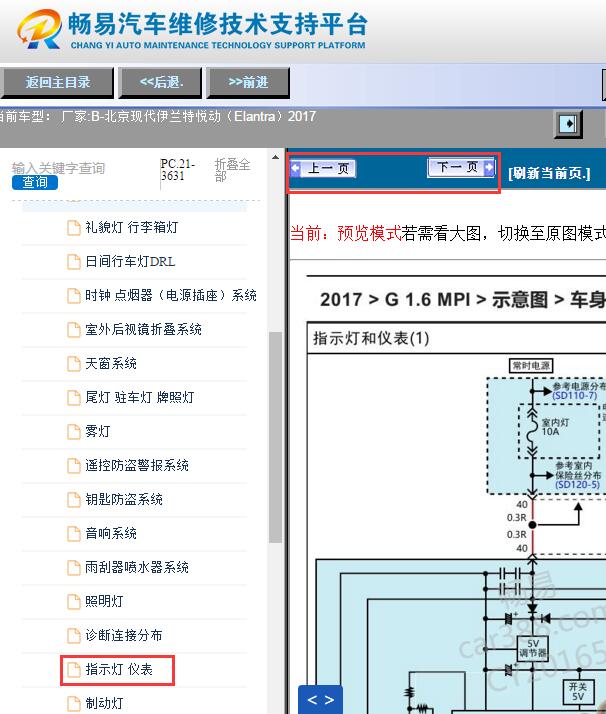Open 室外后视镜折叠系统 entry
Screen dimensions: 606x714
point(143,329)
